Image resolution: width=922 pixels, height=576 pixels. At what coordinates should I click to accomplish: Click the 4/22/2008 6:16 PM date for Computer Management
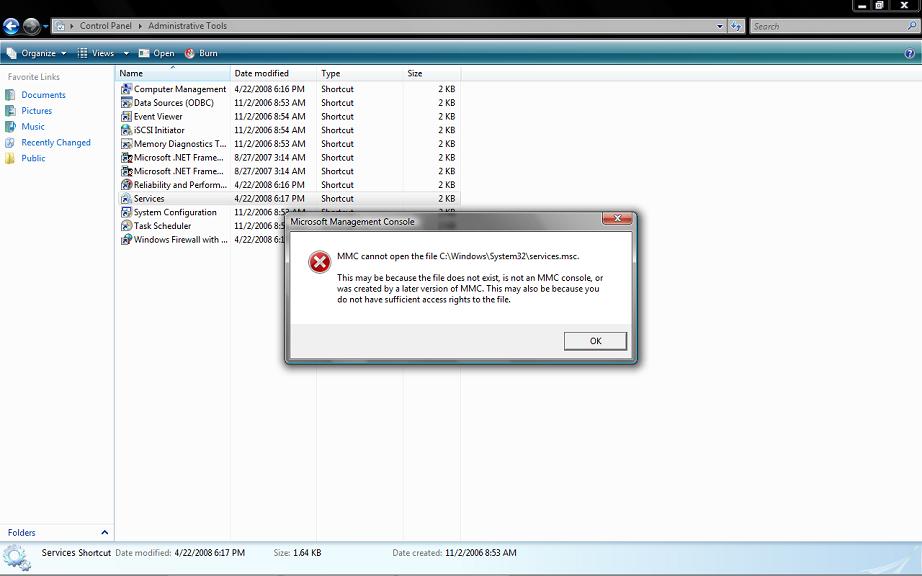[269, 89]
